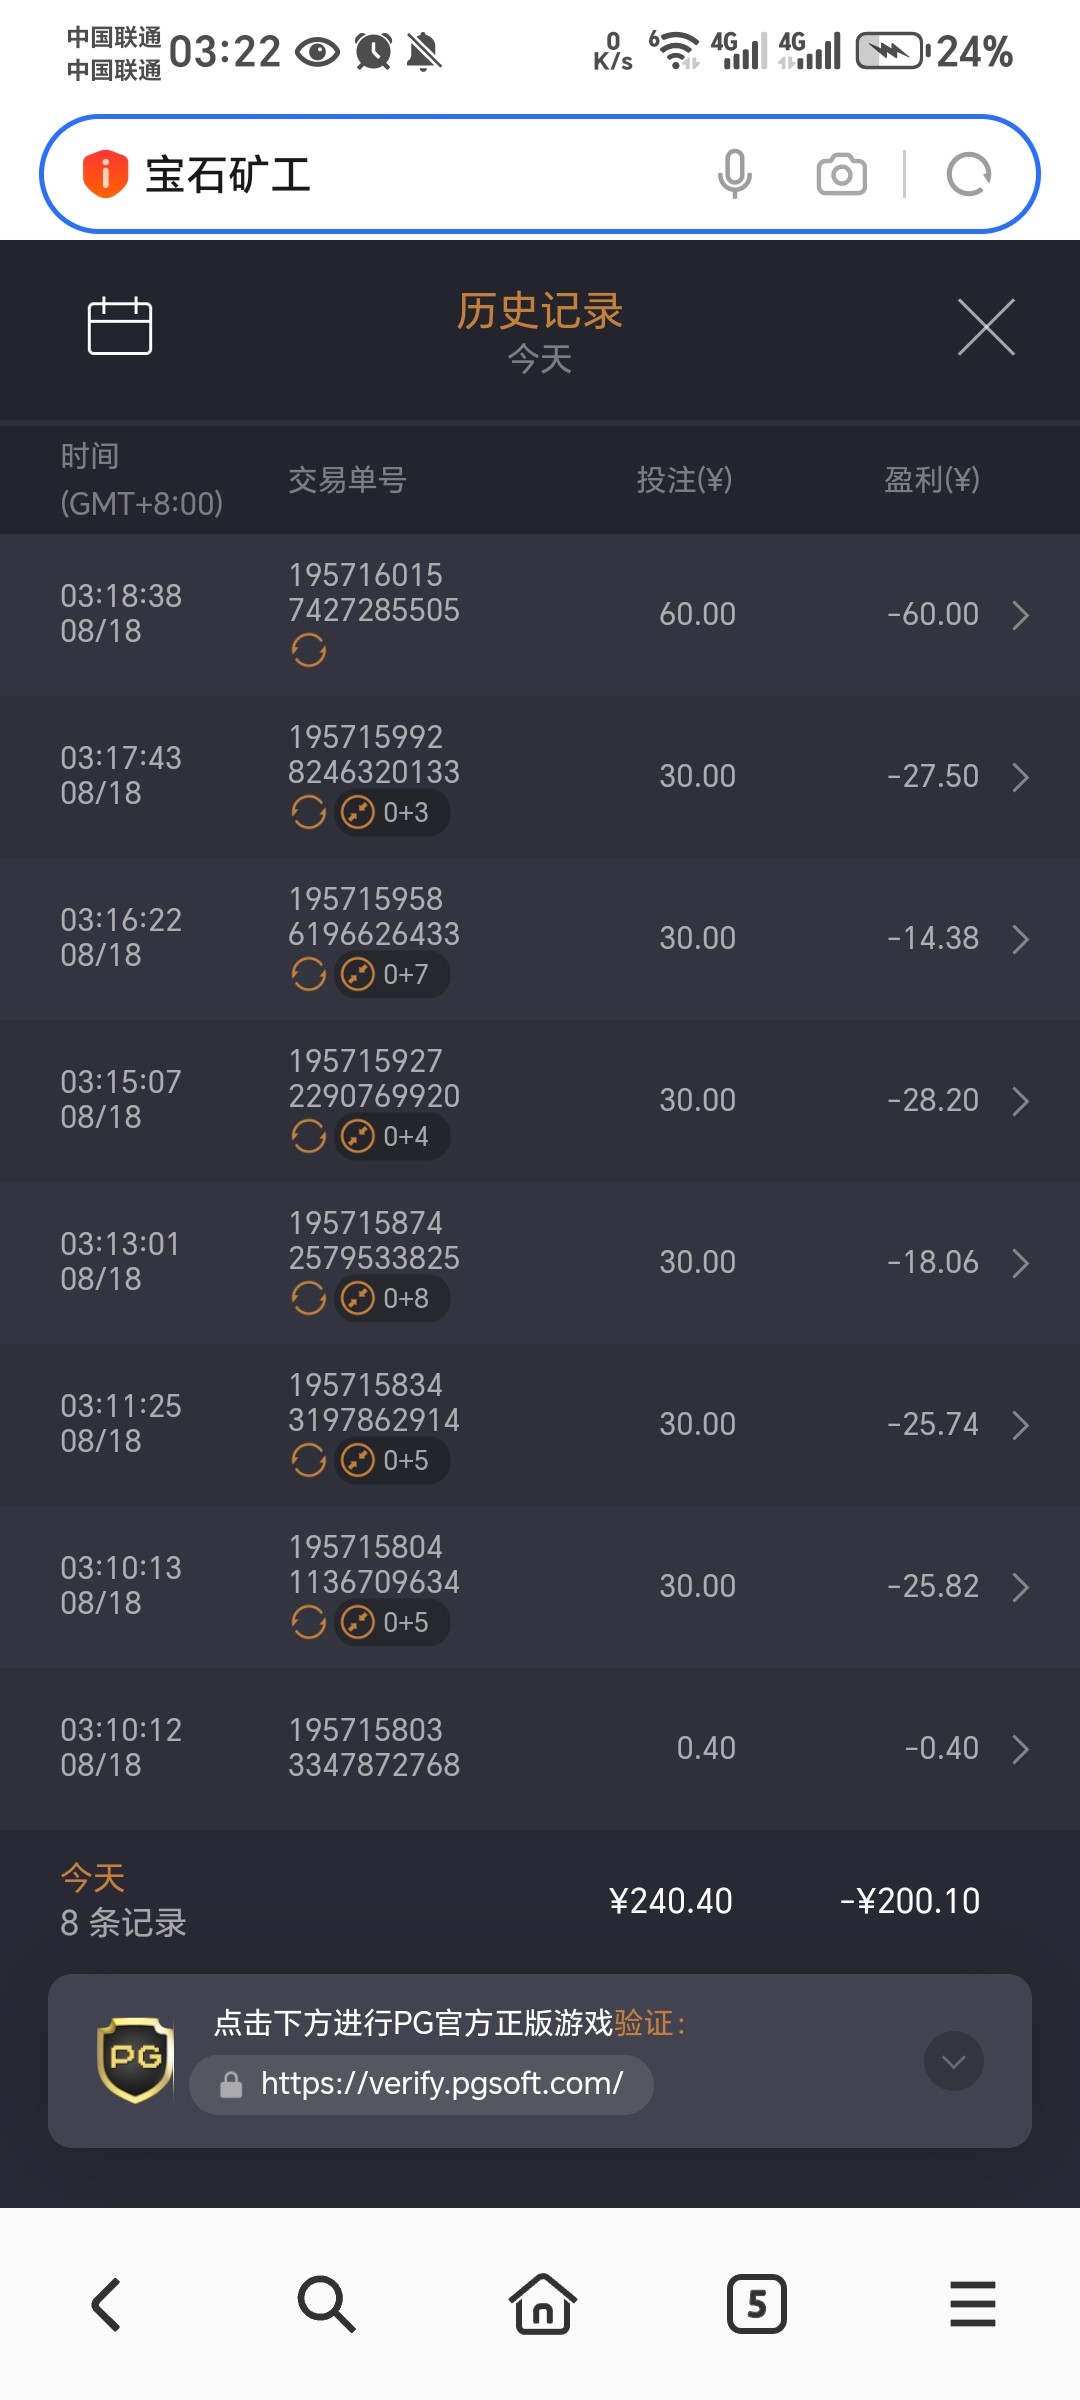Expand details for the -14.38 profit record
This screenshot has width=1080, height=2400.
coord(1020,939)
